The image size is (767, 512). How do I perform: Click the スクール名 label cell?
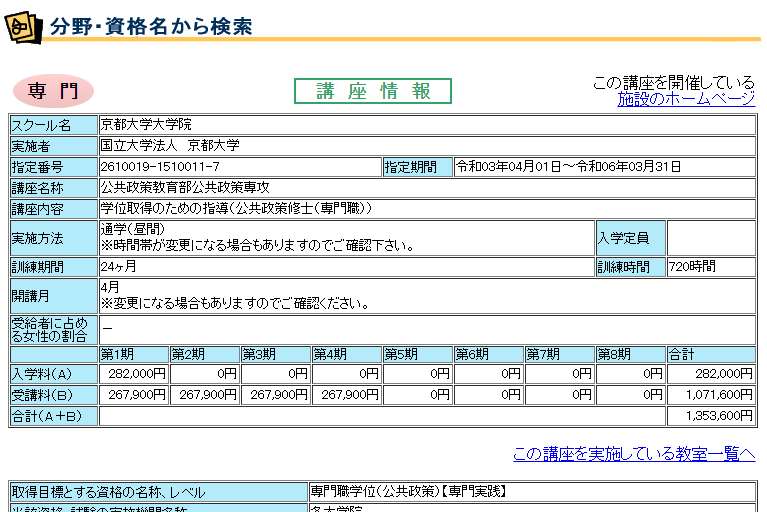[54, 125]
